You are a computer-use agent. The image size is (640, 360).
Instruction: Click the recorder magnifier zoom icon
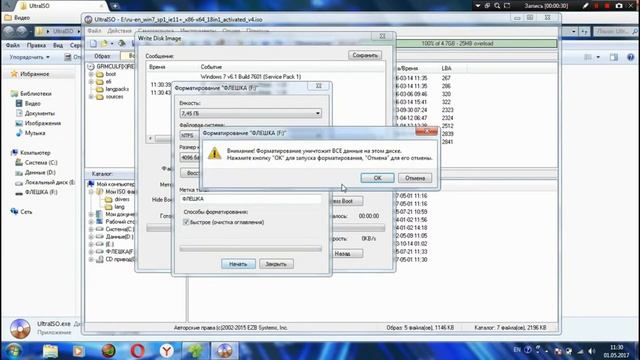point(497,6)
